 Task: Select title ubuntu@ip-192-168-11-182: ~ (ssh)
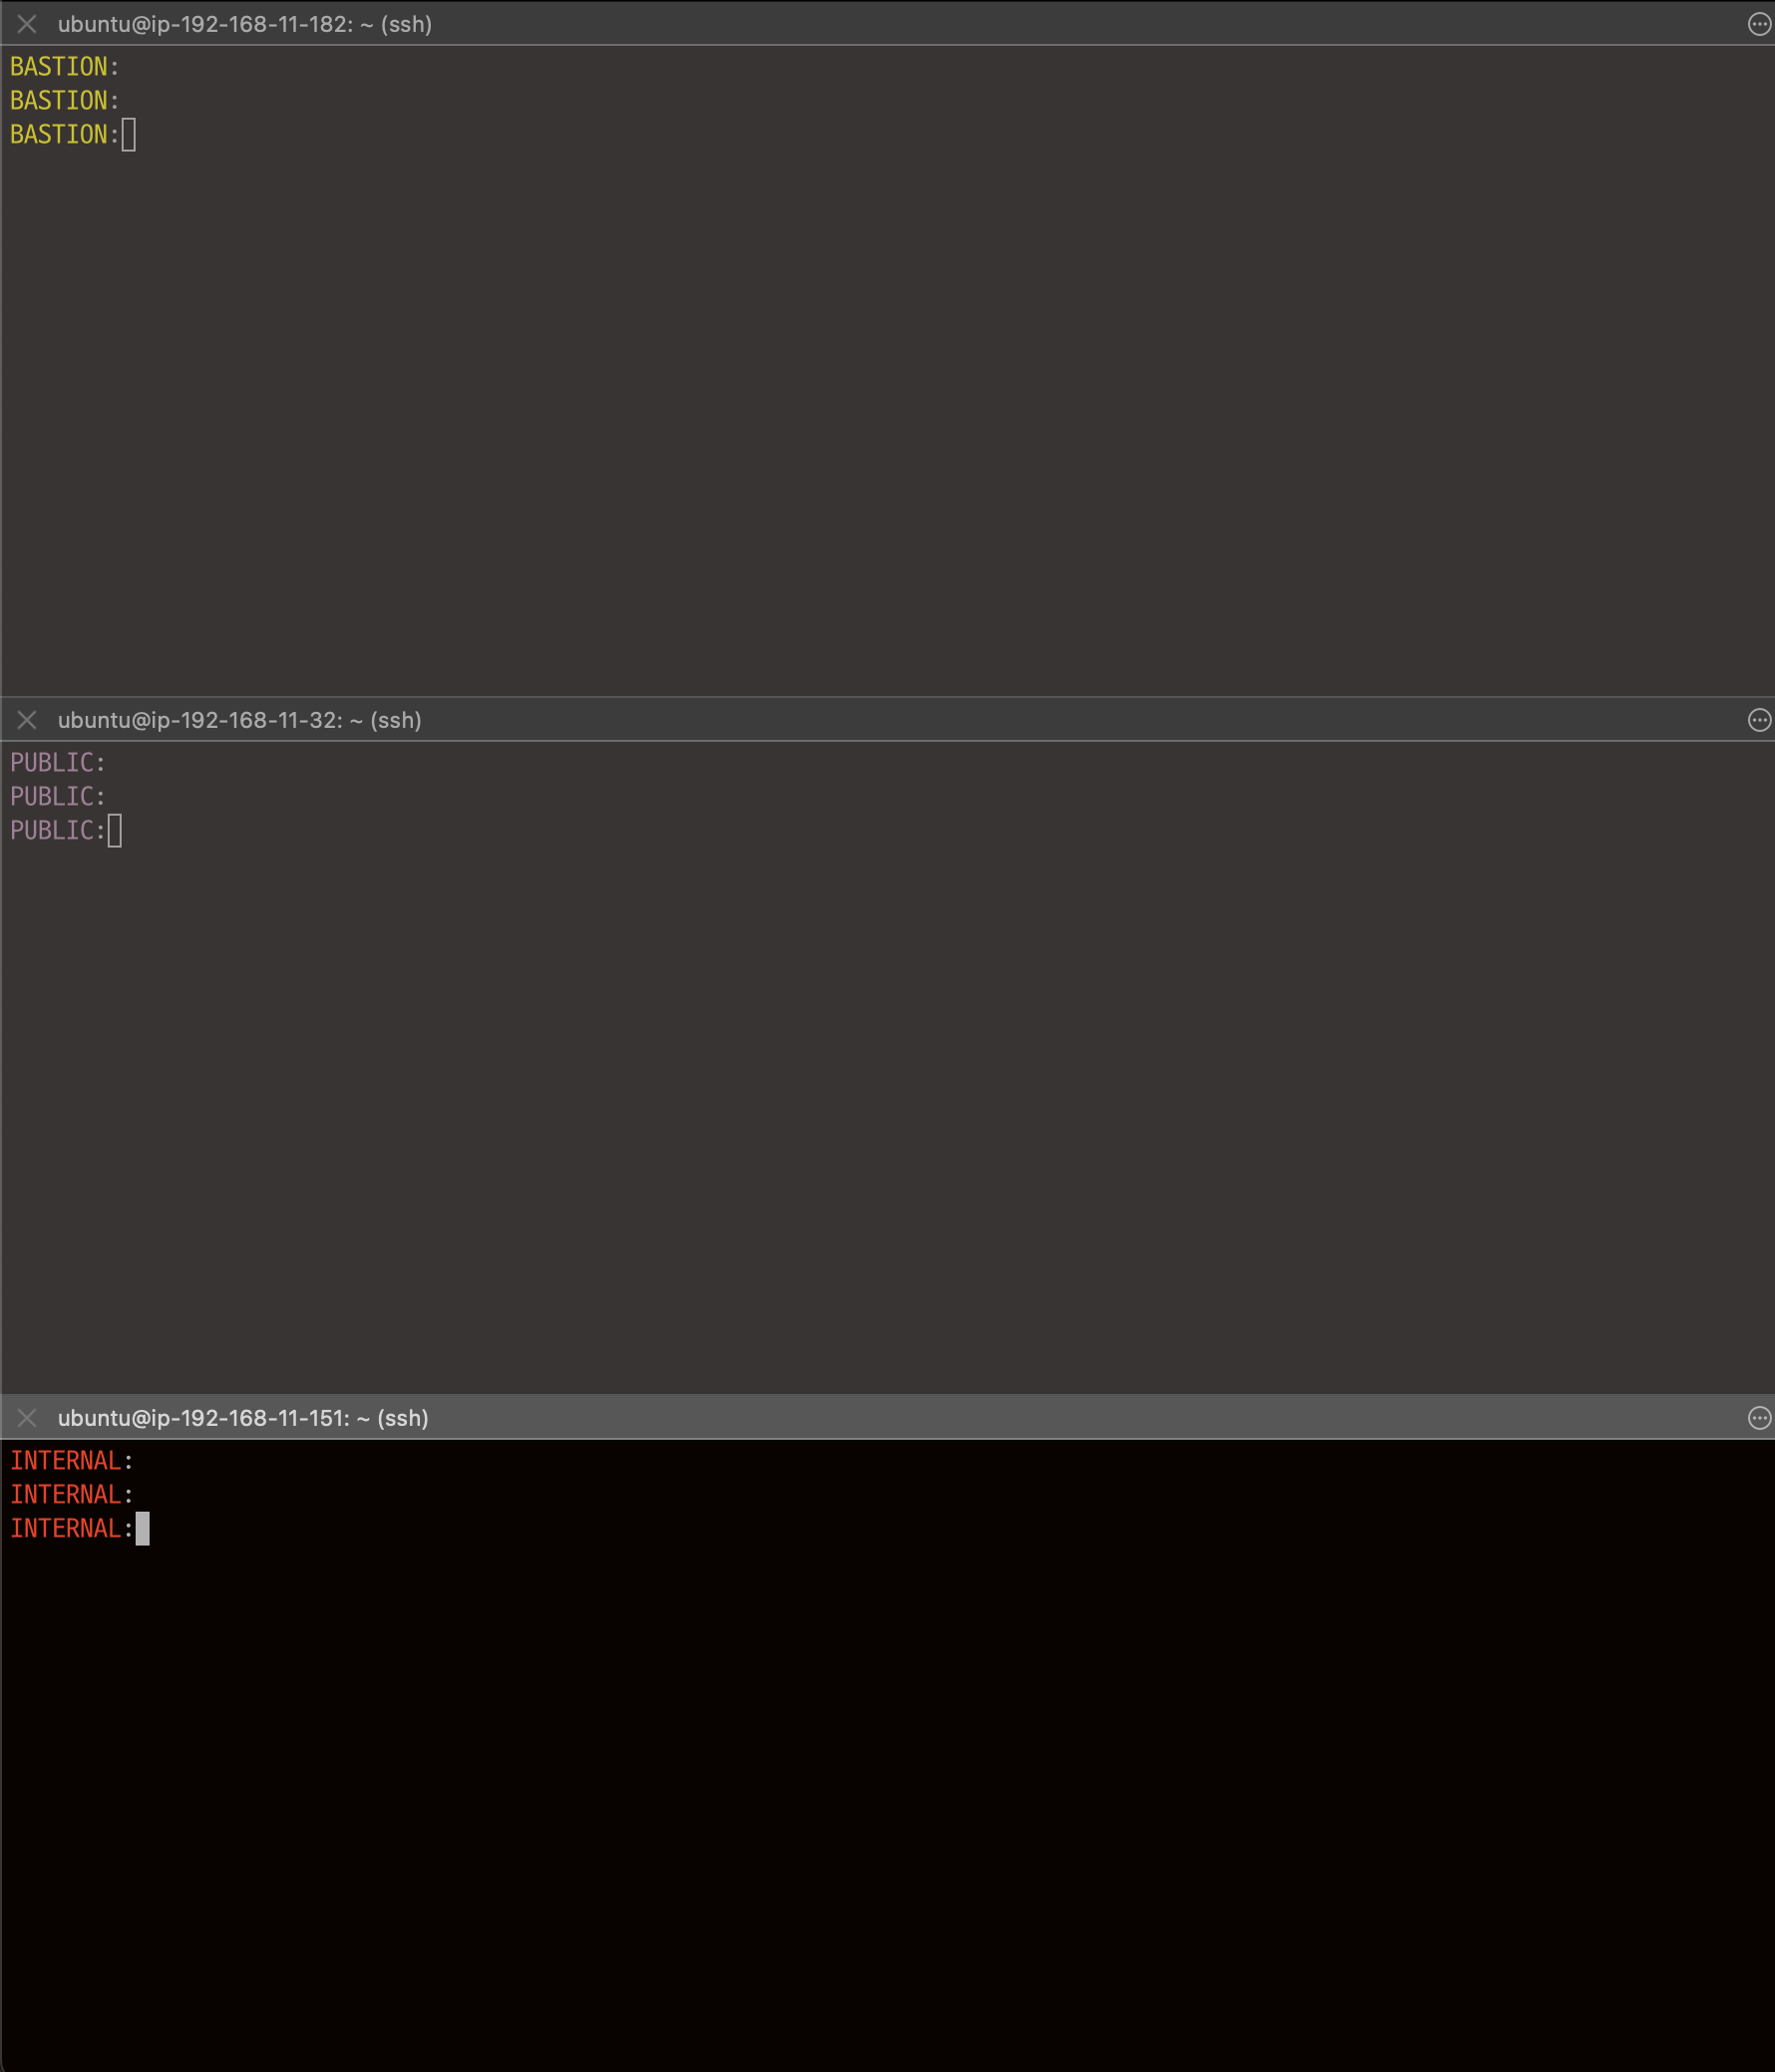(x=245, y=24)
